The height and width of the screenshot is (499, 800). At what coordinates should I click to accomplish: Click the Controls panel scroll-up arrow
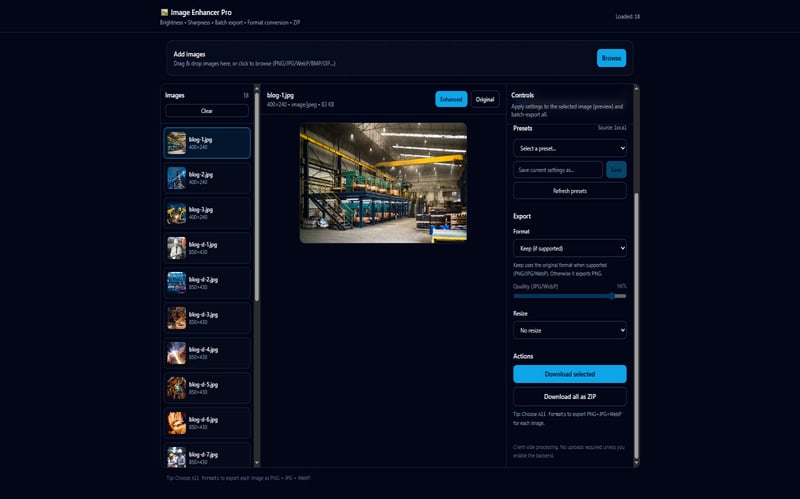pos(636,89)
